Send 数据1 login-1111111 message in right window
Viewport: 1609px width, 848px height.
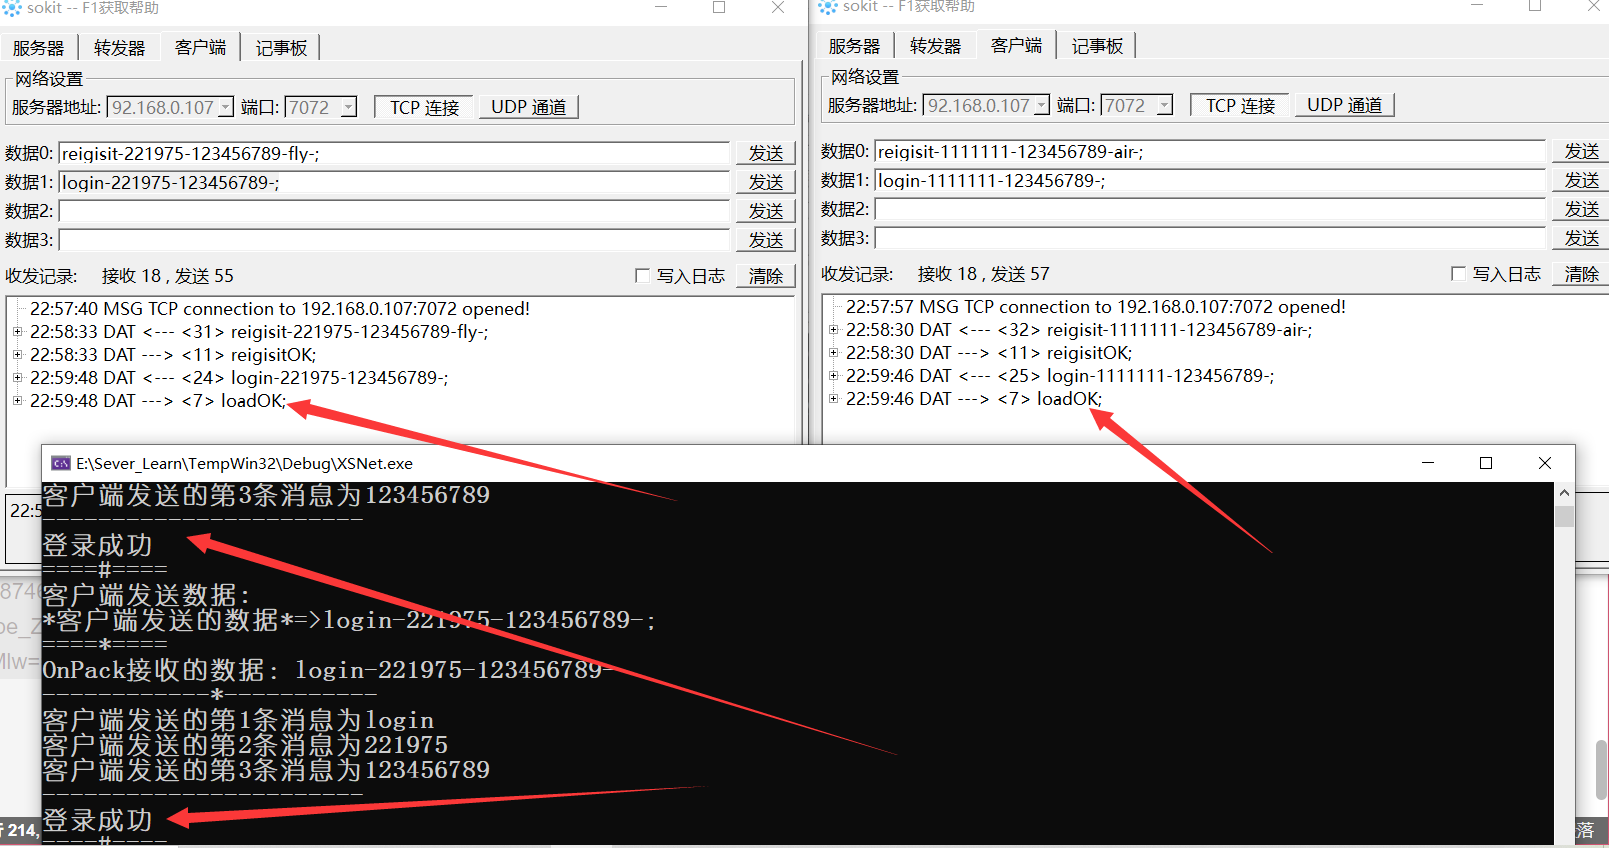coord(1582,180)
